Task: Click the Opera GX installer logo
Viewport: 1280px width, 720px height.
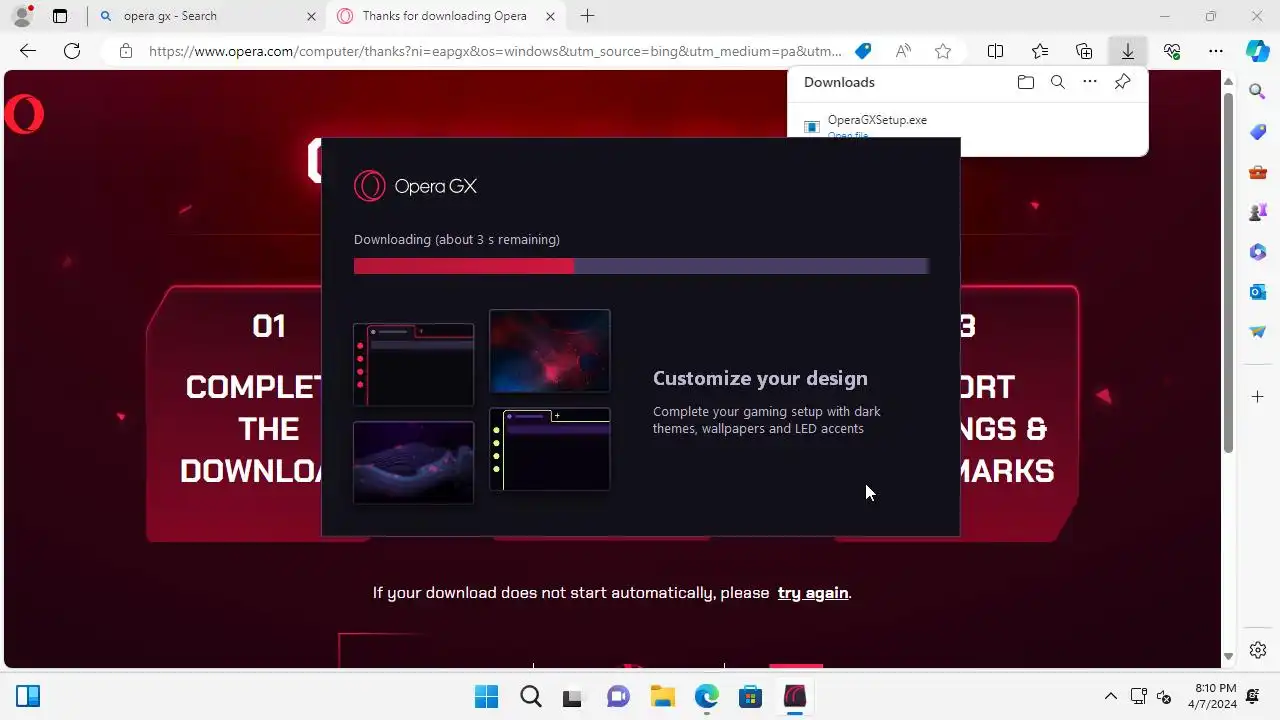Action: pos(415,186)
